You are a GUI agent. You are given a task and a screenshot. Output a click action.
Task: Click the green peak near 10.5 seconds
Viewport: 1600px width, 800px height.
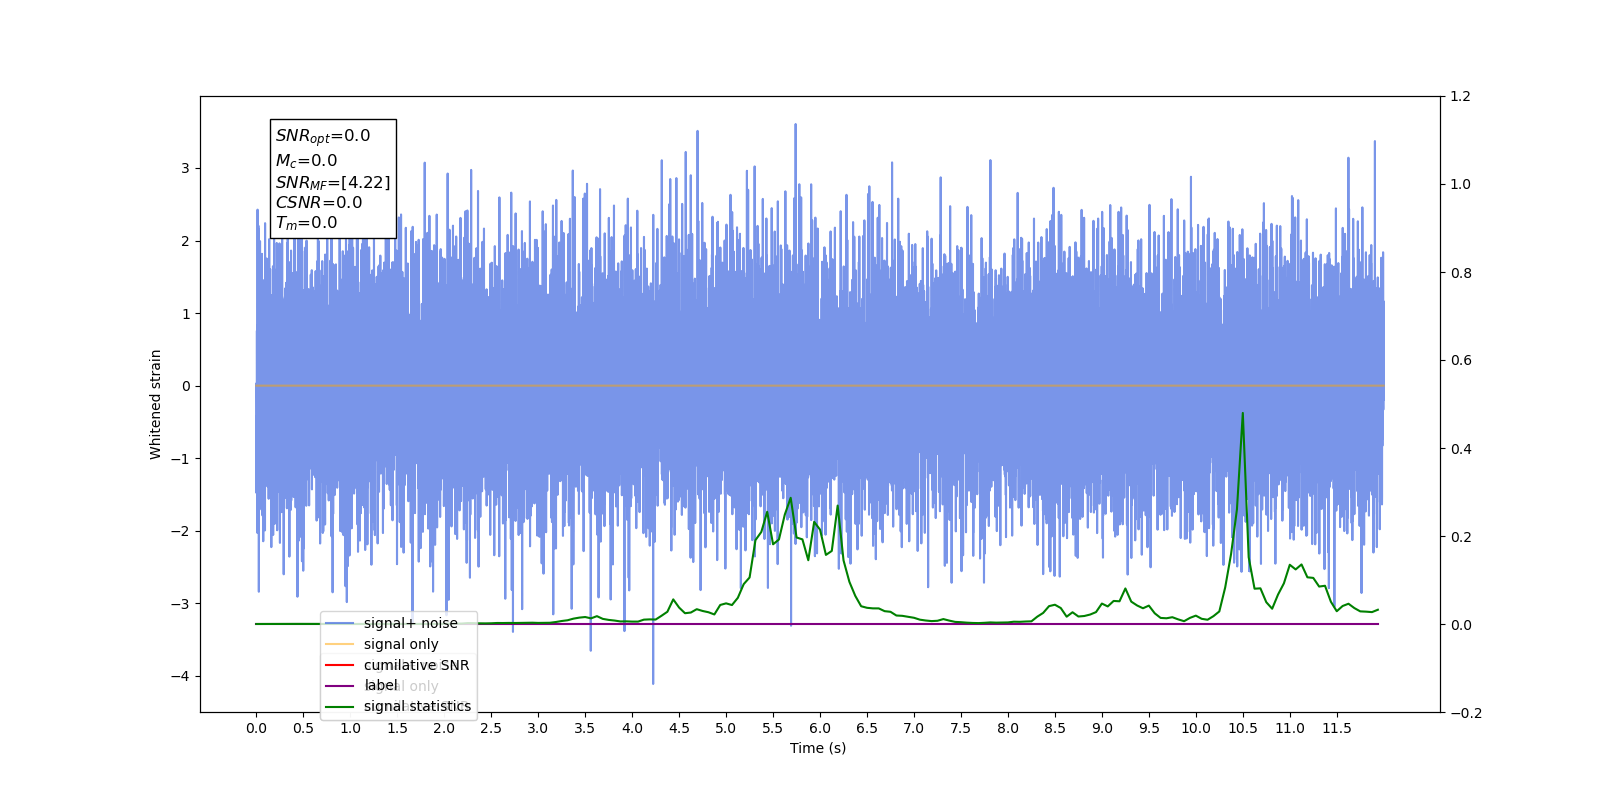[1242, 413]
